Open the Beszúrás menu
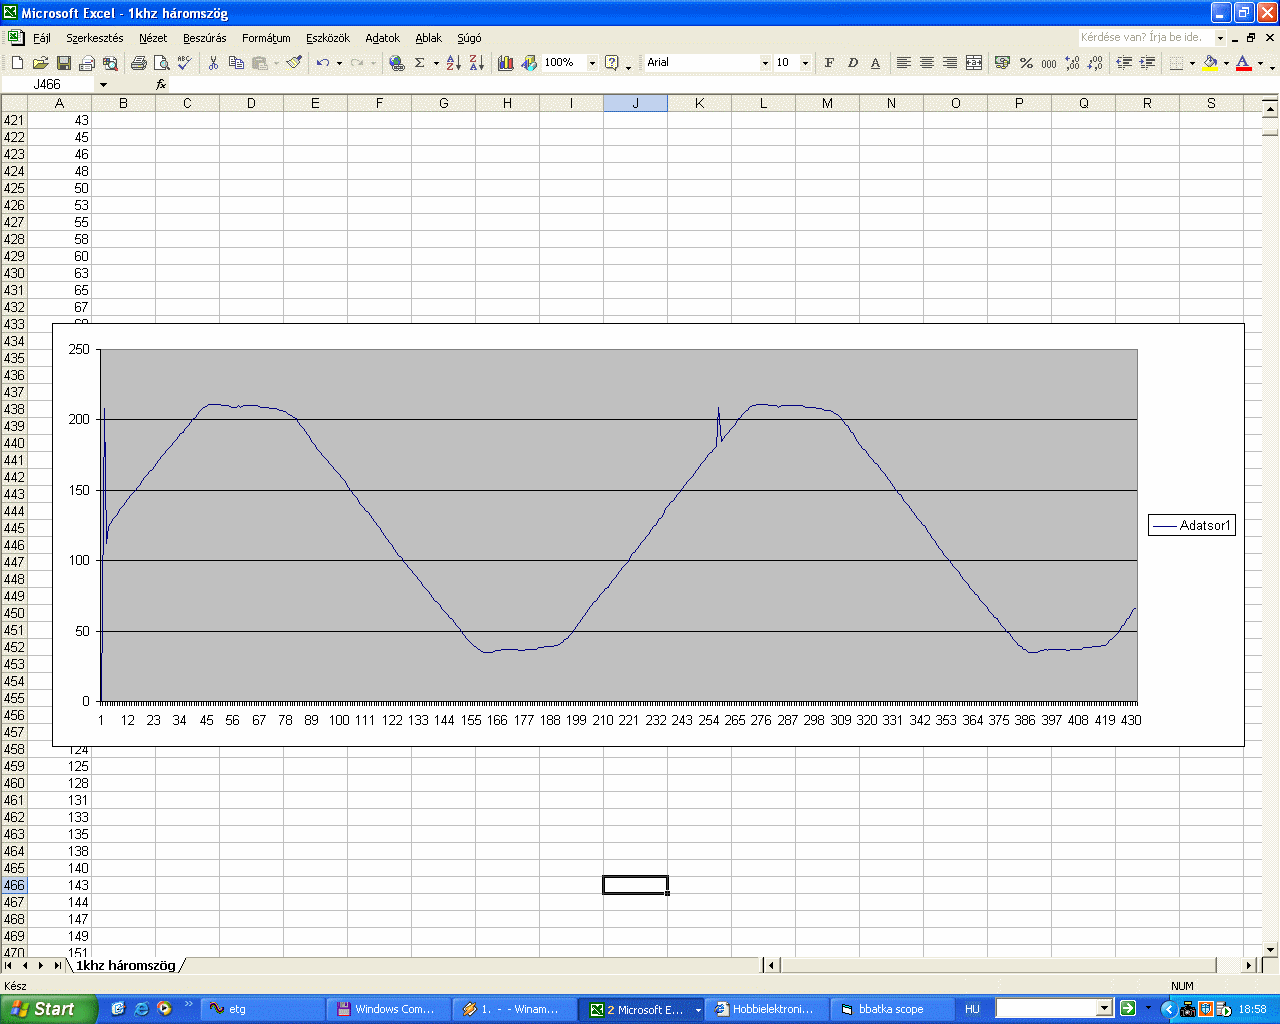 (205, 38)
